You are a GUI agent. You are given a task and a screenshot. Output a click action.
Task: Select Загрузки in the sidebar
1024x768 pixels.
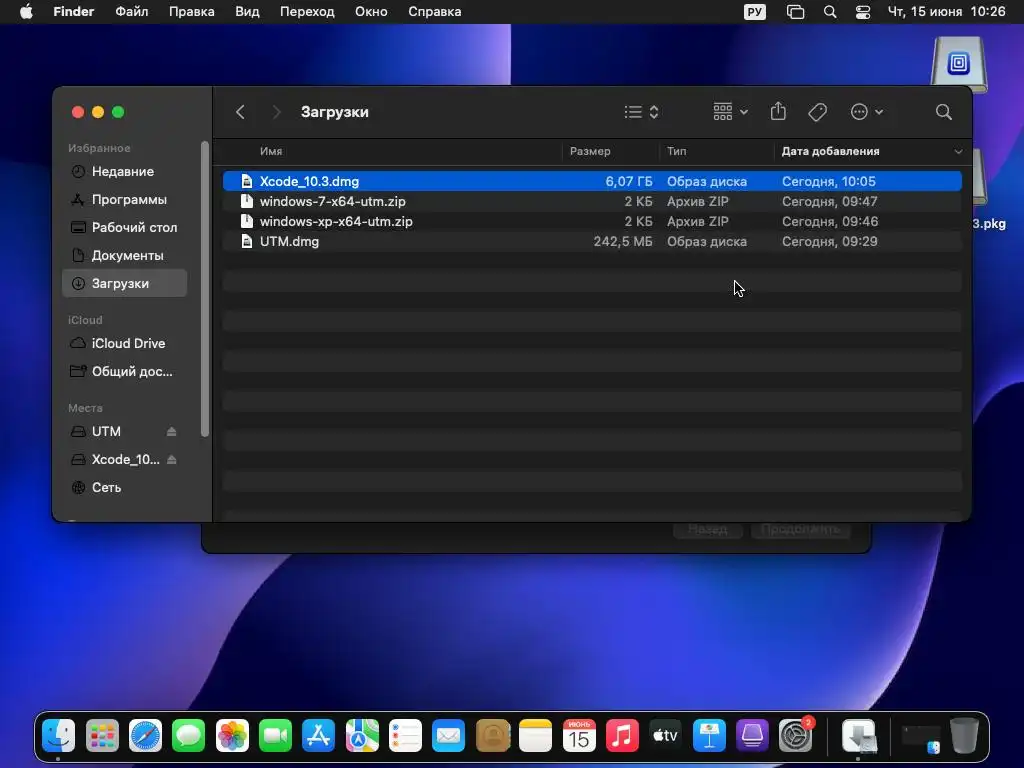124,283
